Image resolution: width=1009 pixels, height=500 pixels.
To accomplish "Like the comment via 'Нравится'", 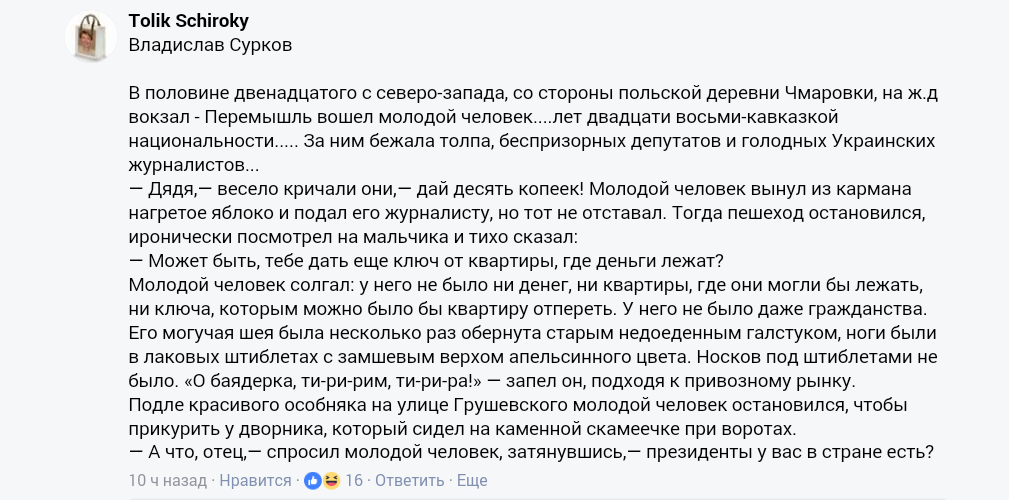I will pos(255,481).
